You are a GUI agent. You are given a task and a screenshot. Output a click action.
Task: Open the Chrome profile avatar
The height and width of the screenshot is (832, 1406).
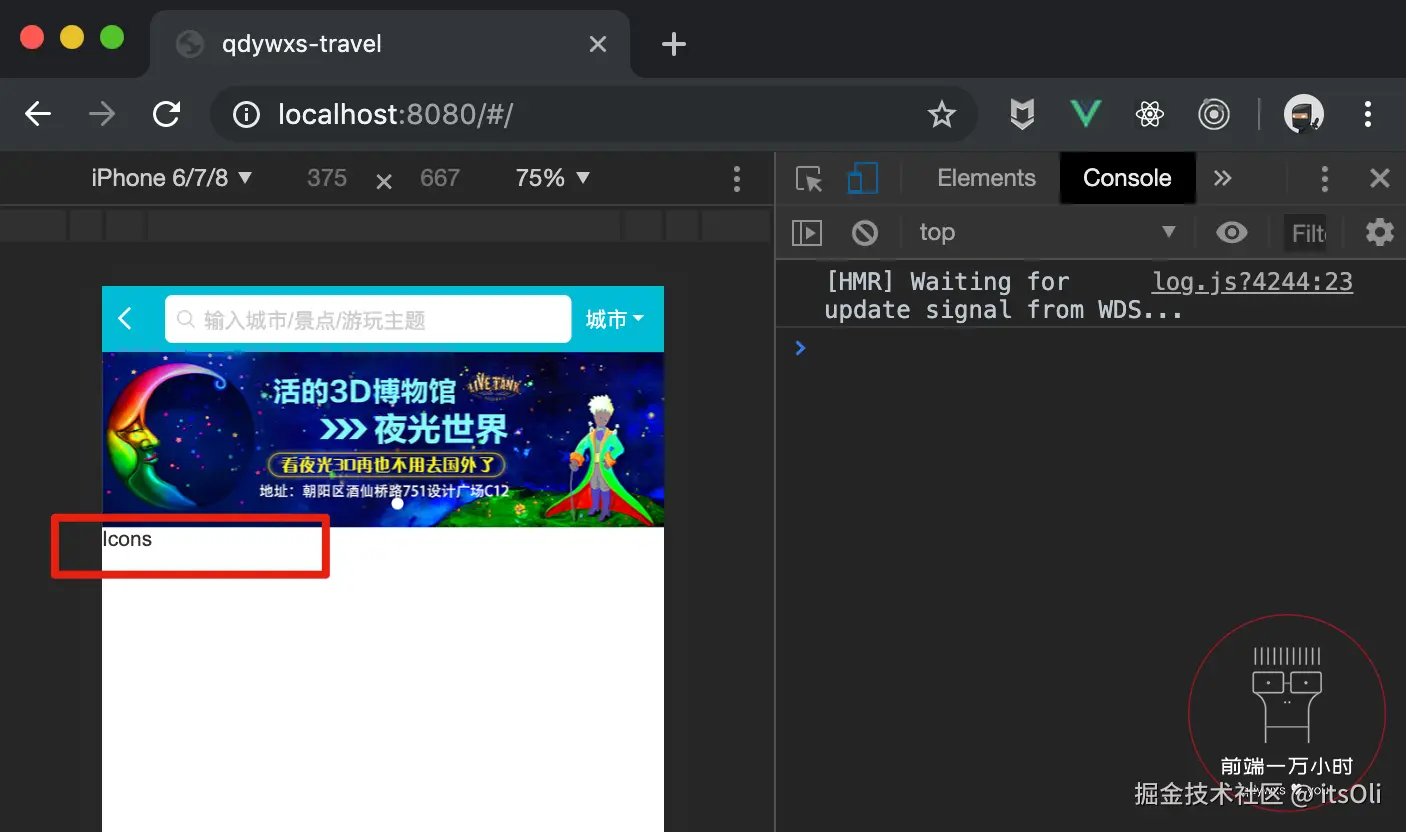click(x=1304, y=115)
